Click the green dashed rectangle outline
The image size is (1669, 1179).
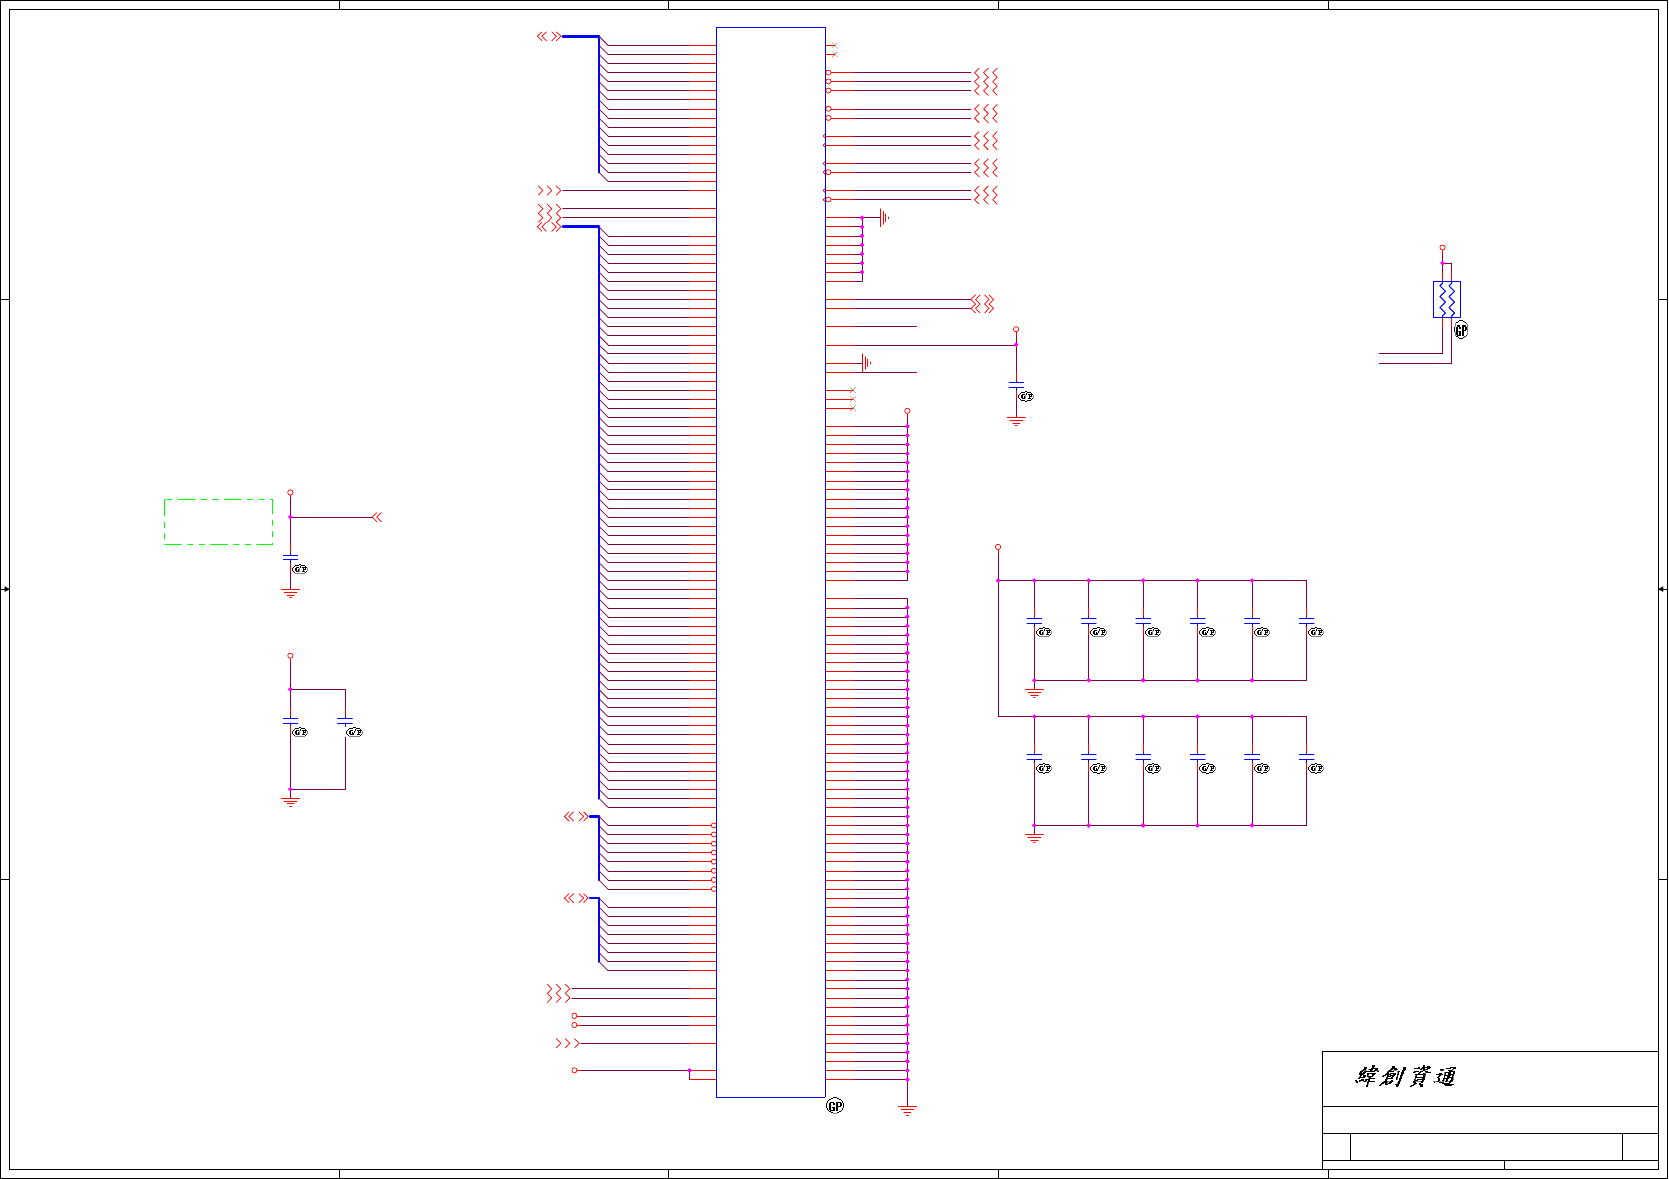coord(218,522)
